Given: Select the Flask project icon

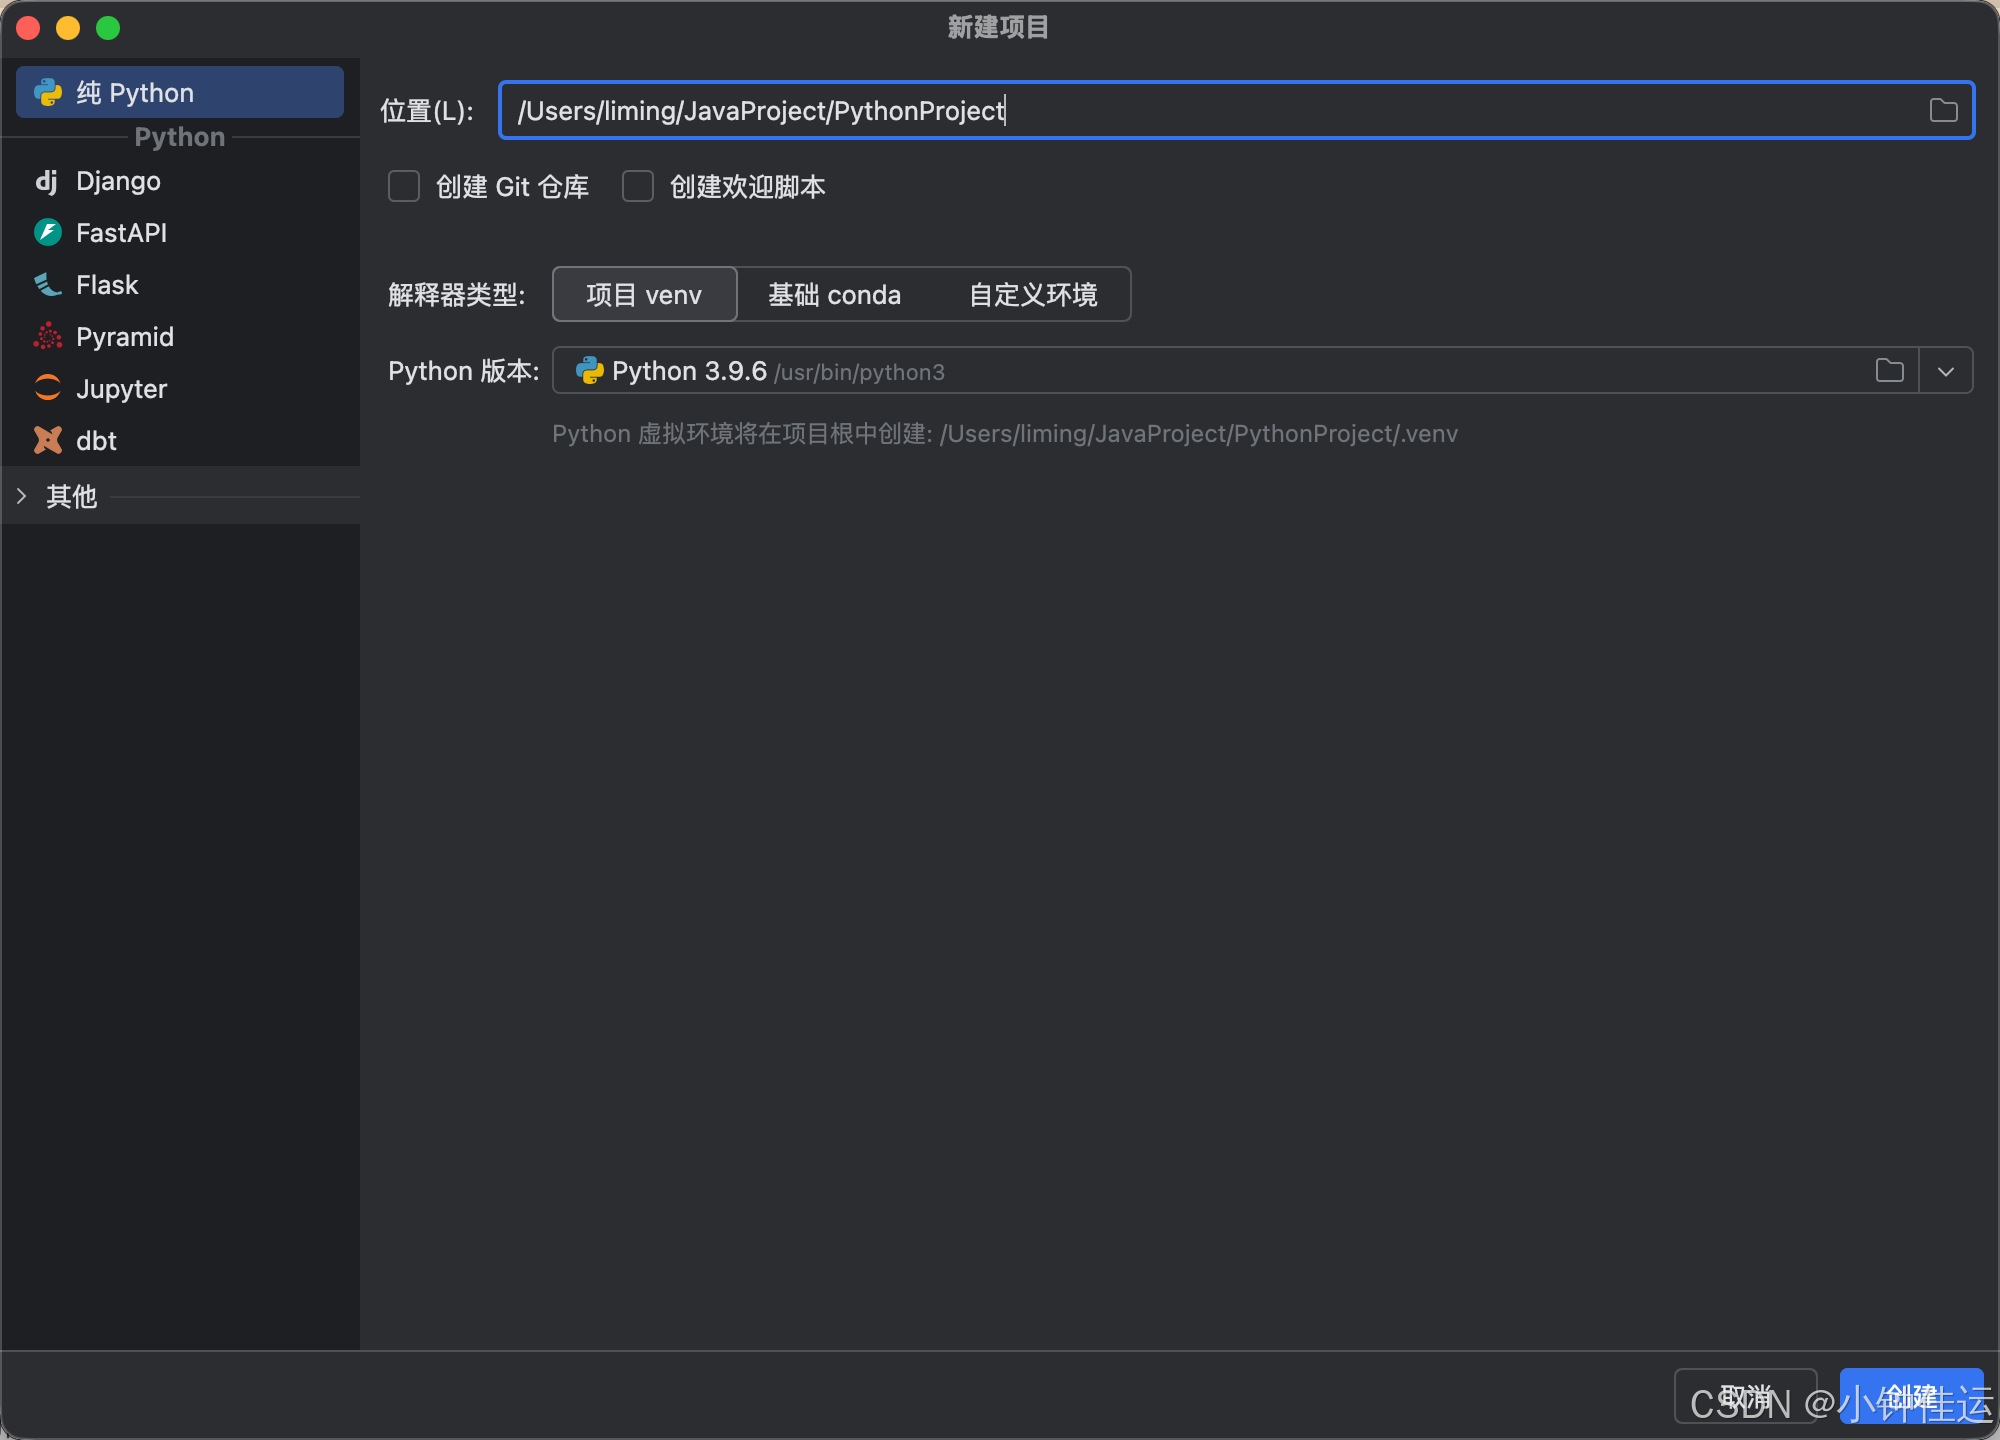Looking at the screenshot, I should pyautogui.click(x=47, y=285).
